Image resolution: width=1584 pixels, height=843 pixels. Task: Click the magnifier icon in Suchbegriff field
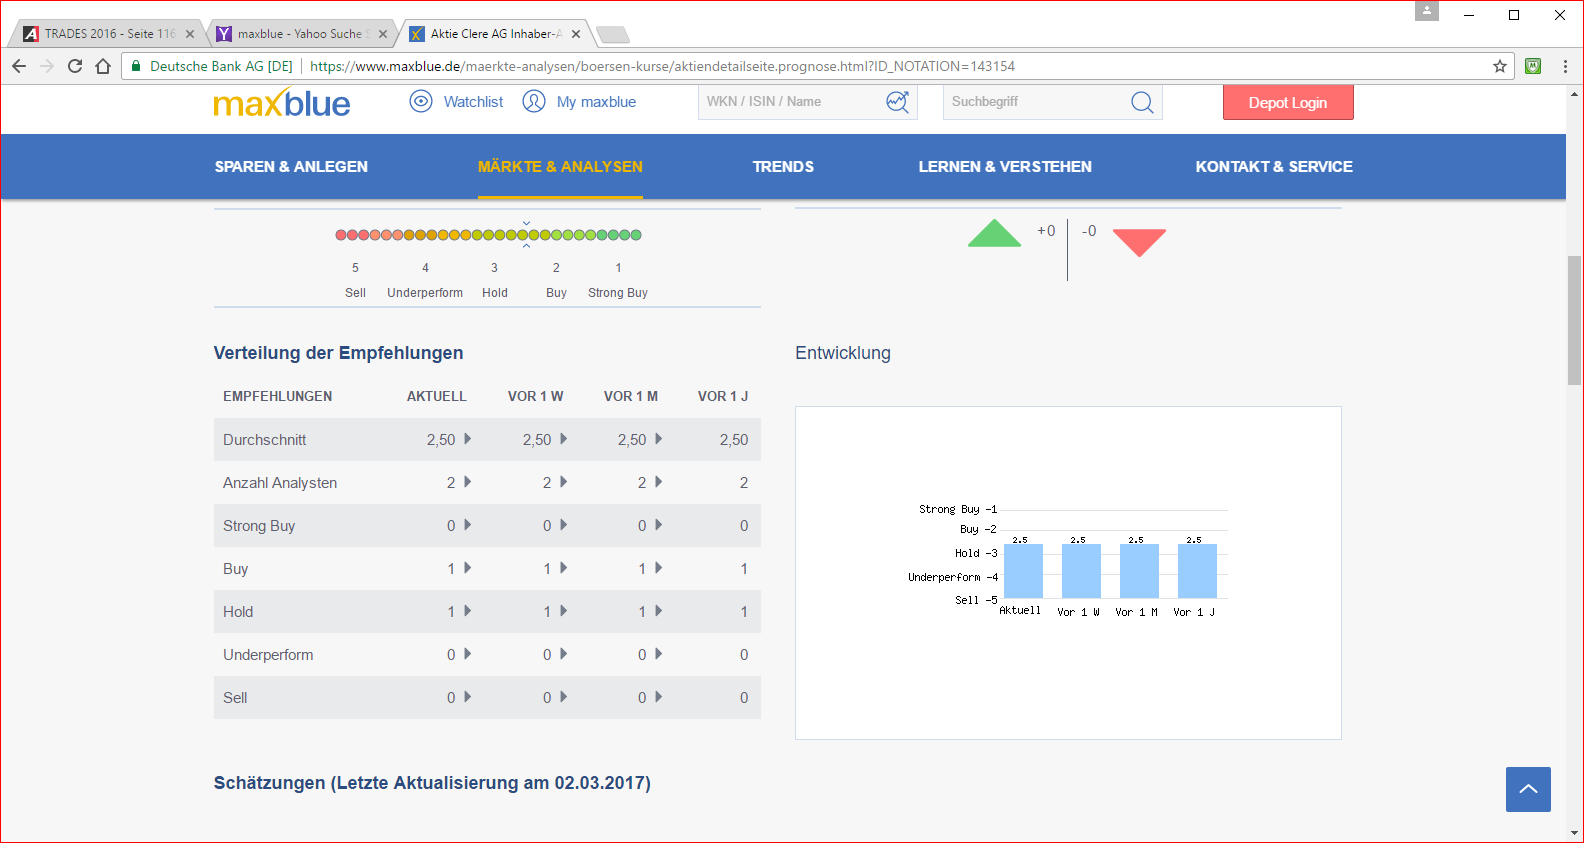pos(1142,102)
